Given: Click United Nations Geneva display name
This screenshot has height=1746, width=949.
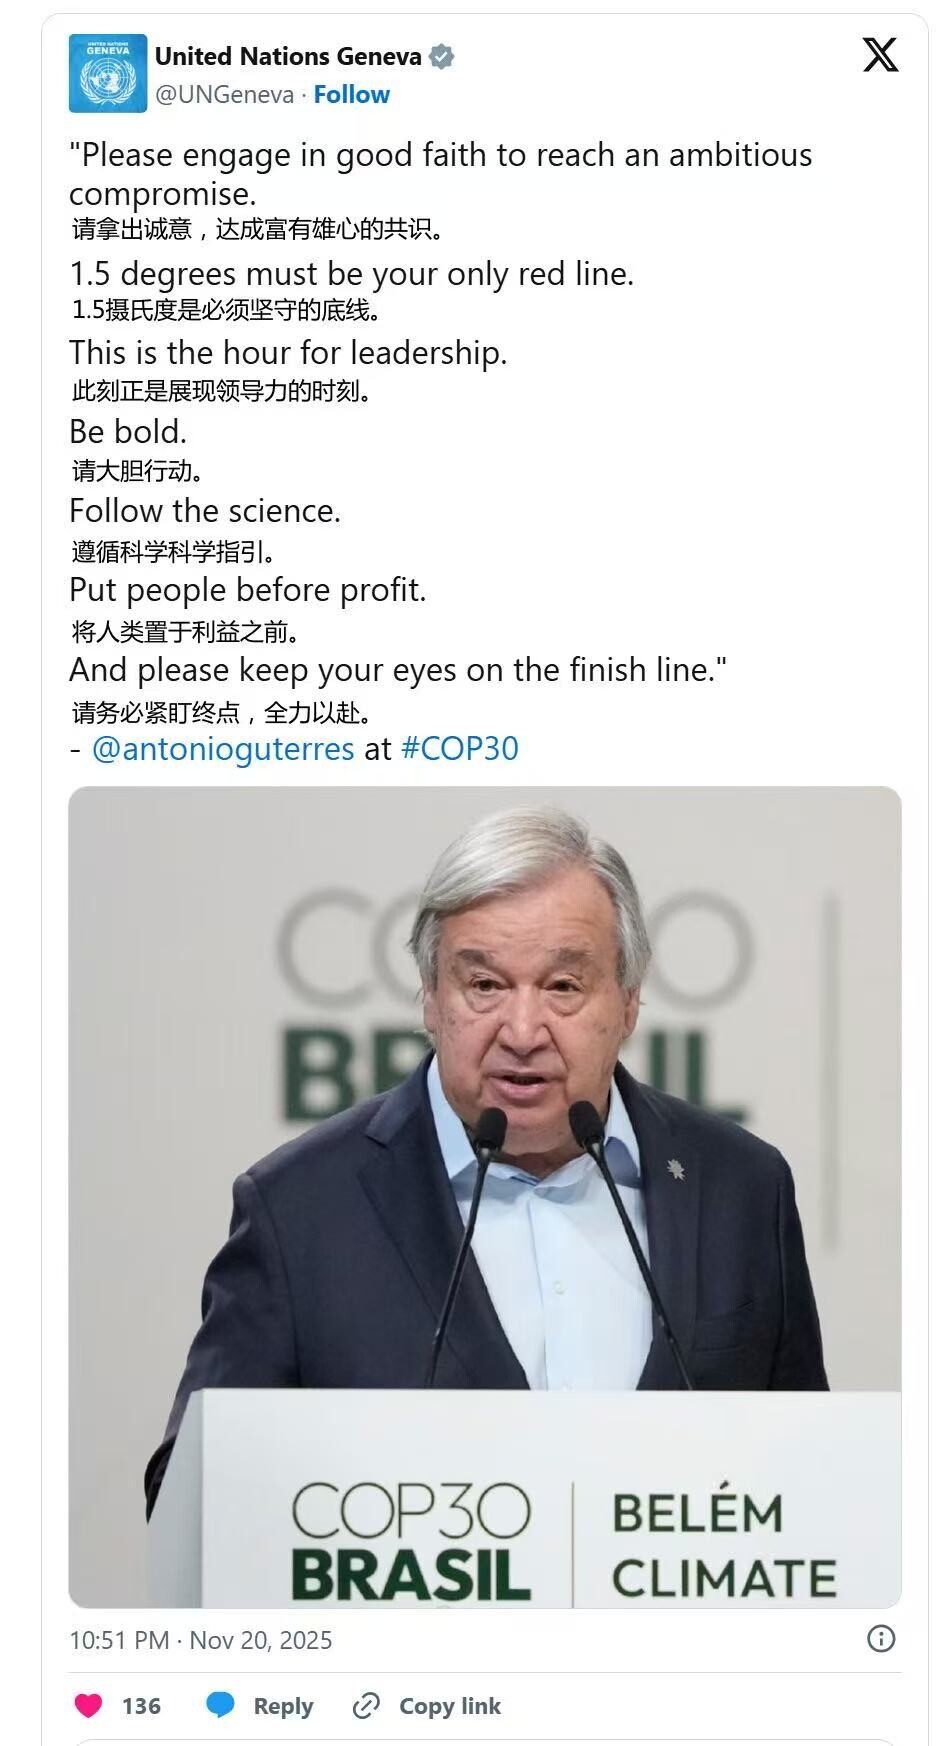Looking at the screenshot, I should pyautogui.click(x=288, y=57).
